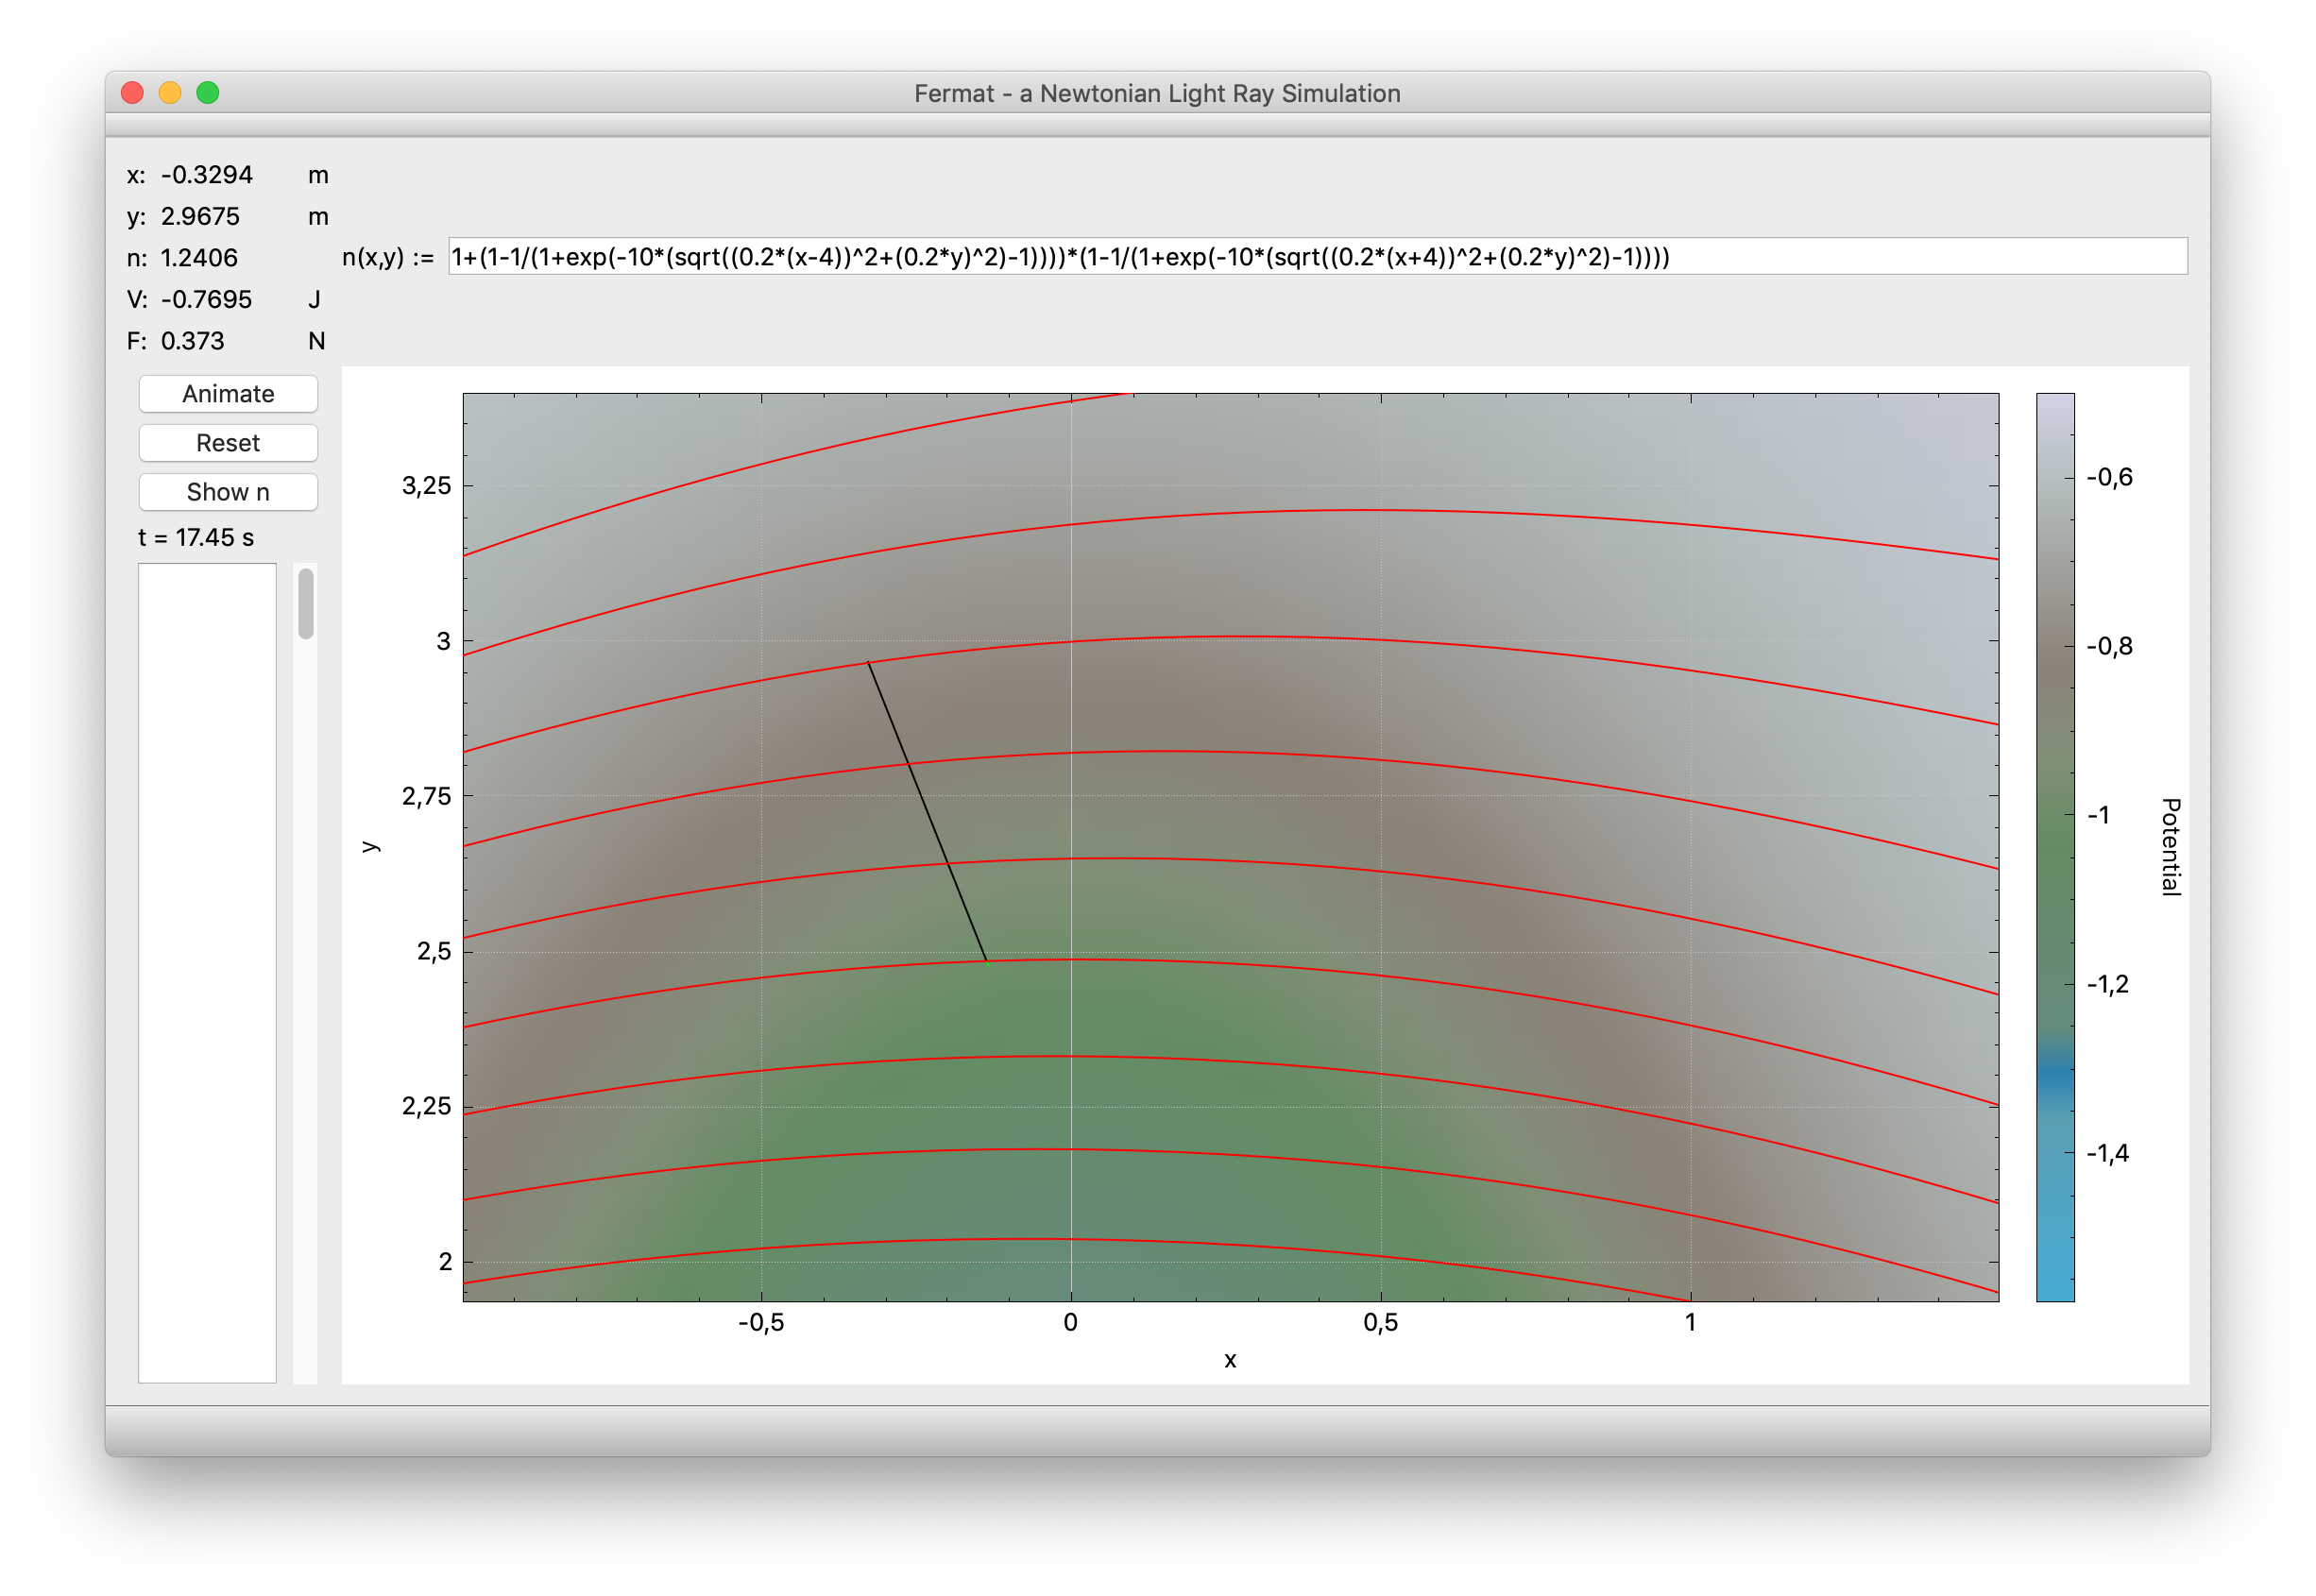2316x1596 pixels.
Task: Click the y-axis tick label 3,25
Action: coord(427,486)
